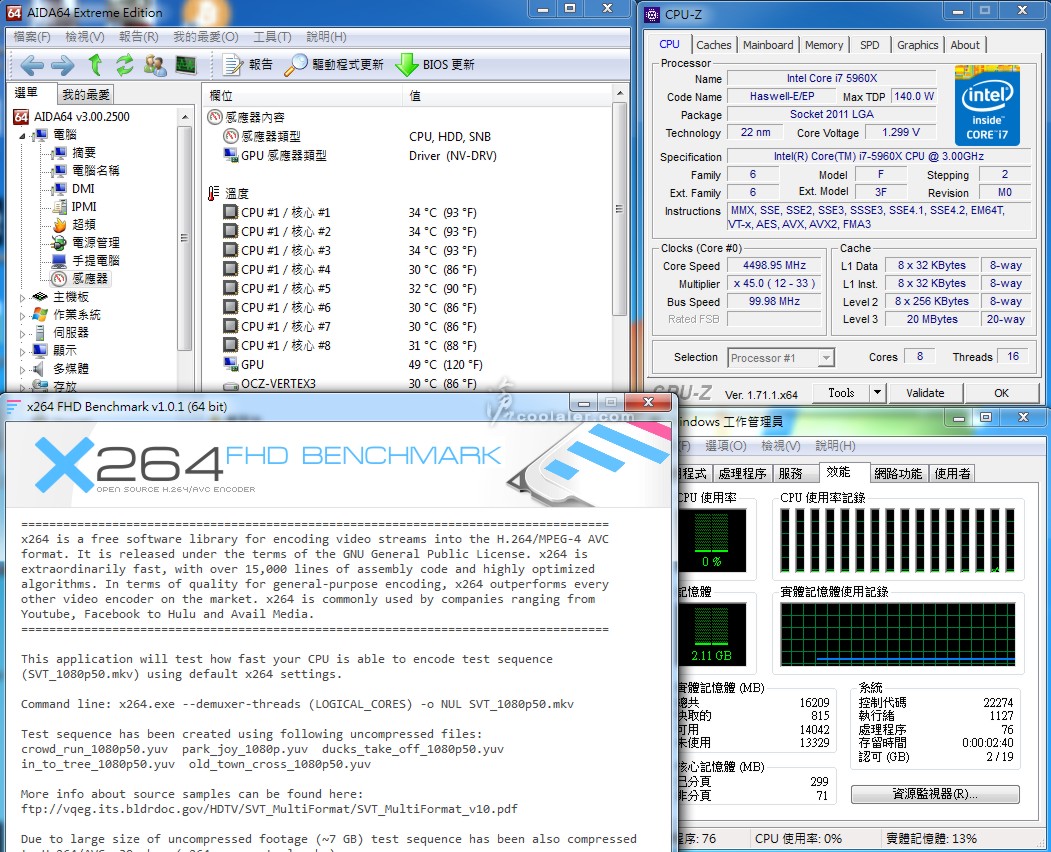Open the 報告 report tool in AIDA64
The image size is (1051, 852).
[248, 65]
